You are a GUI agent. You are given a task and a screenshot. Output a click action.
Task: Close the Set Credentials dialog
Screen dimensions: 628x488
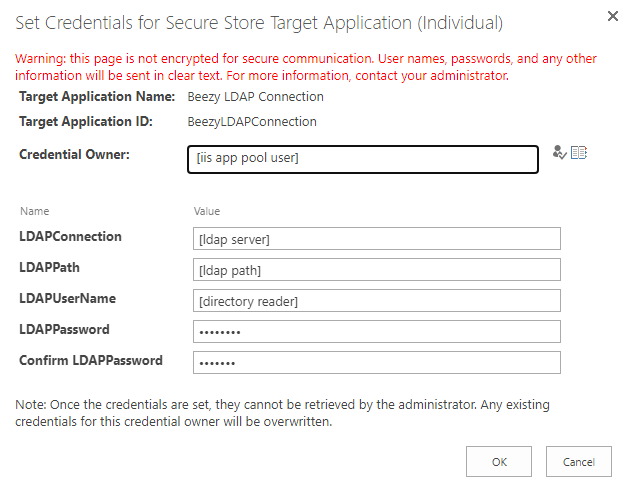point(612,16)
